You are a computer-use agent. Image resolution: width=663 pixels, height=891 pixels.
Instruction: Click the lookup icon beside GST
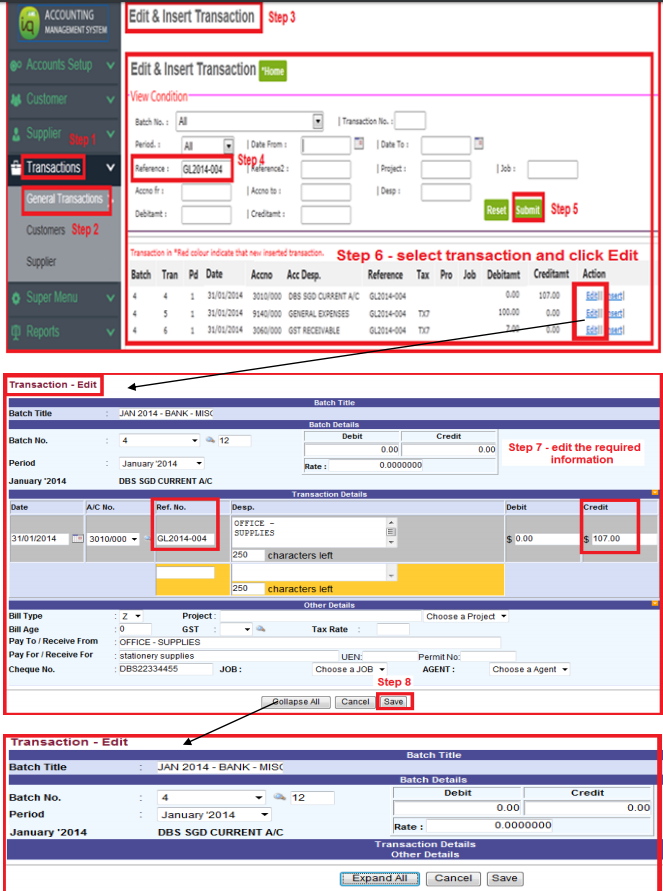tap(258, 629)
